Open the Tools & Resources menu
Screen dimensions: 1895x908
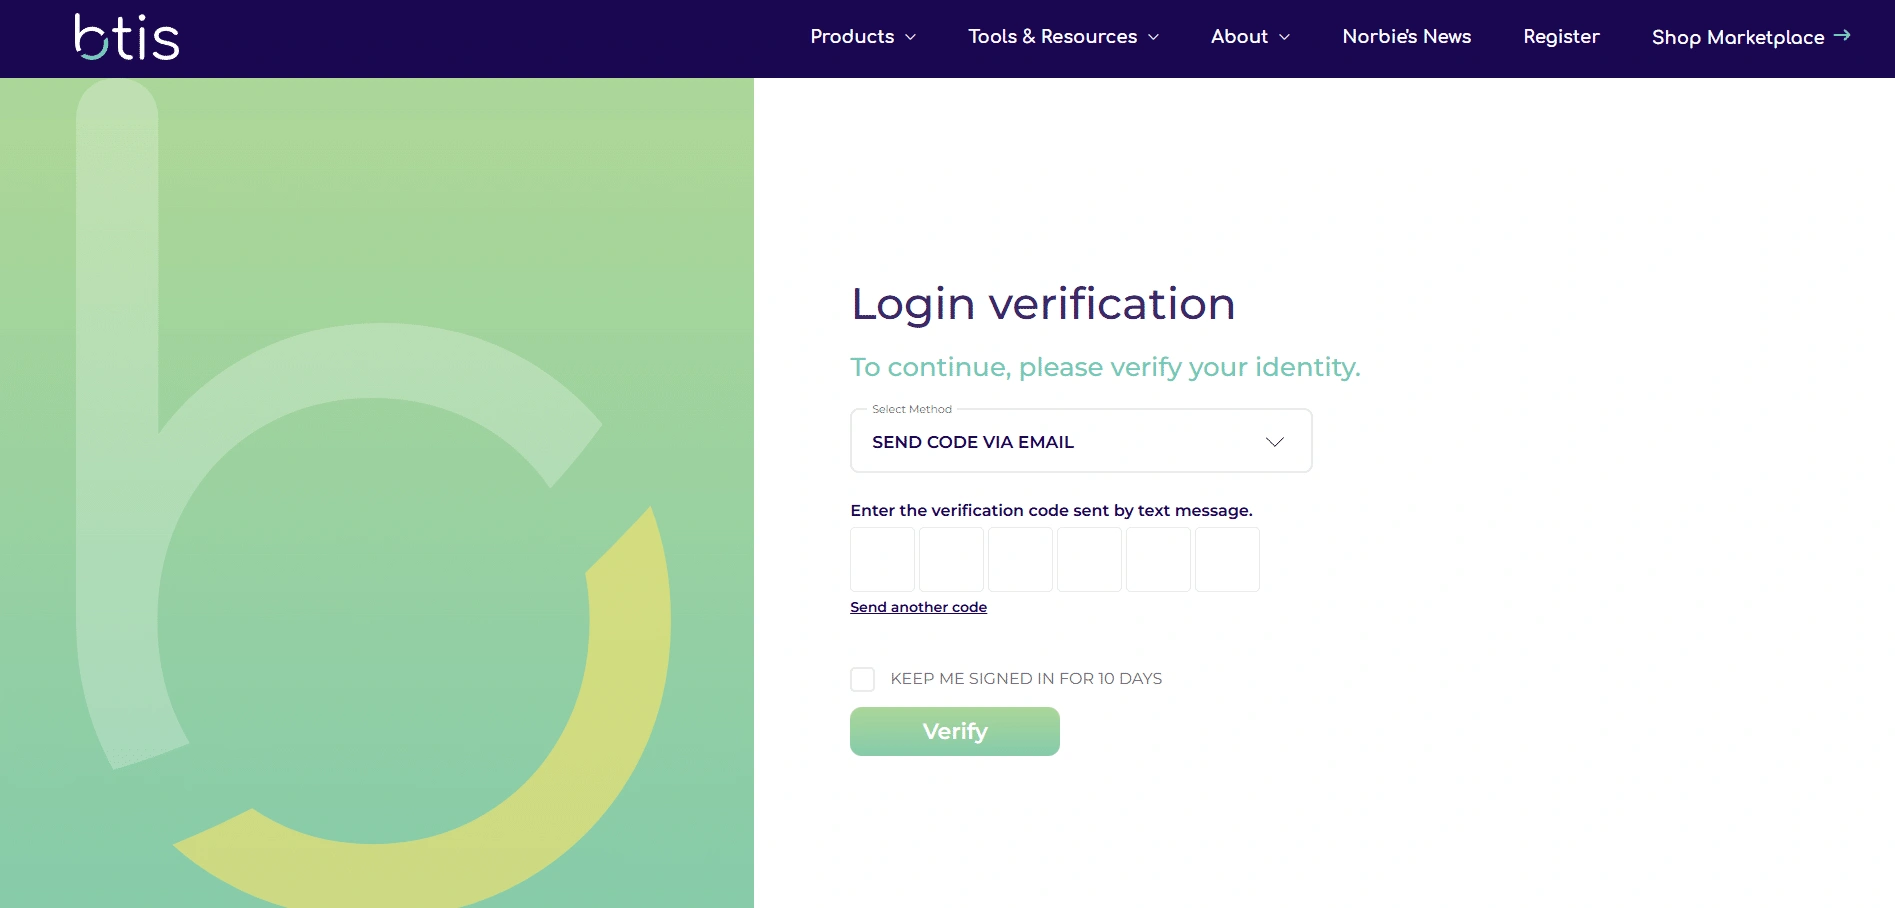1052,37
